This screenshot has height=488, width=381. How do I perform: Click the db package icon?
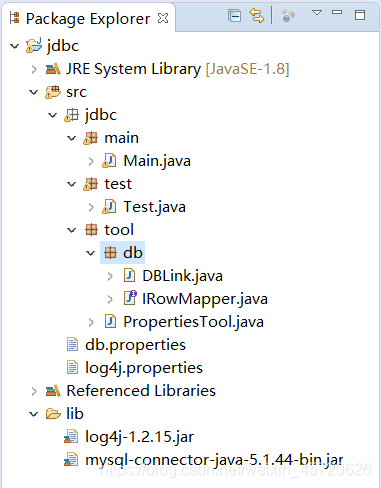pyautogui.click(x=110, y=253)
